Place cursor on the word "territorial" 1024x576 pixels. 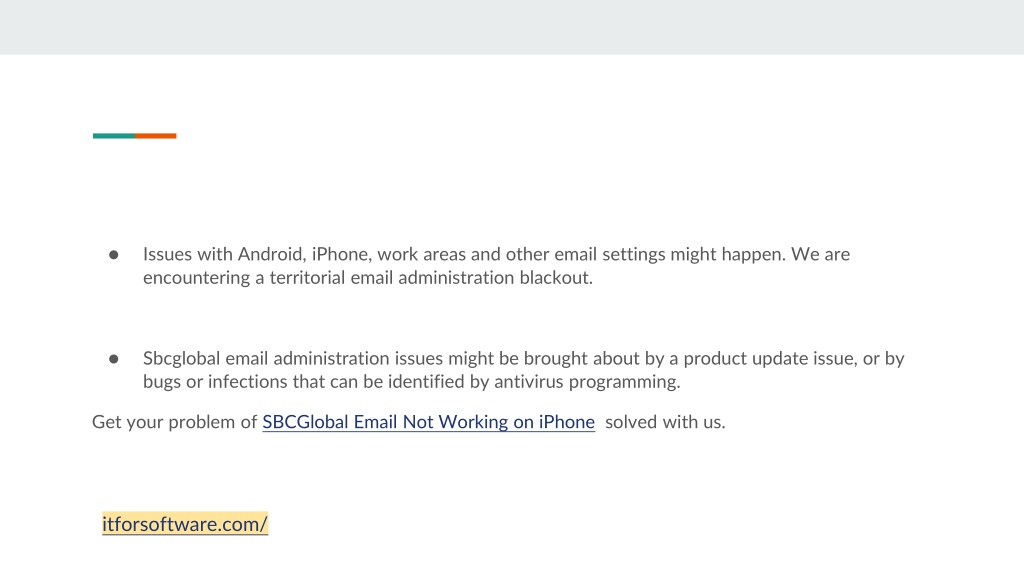(308, 278)
